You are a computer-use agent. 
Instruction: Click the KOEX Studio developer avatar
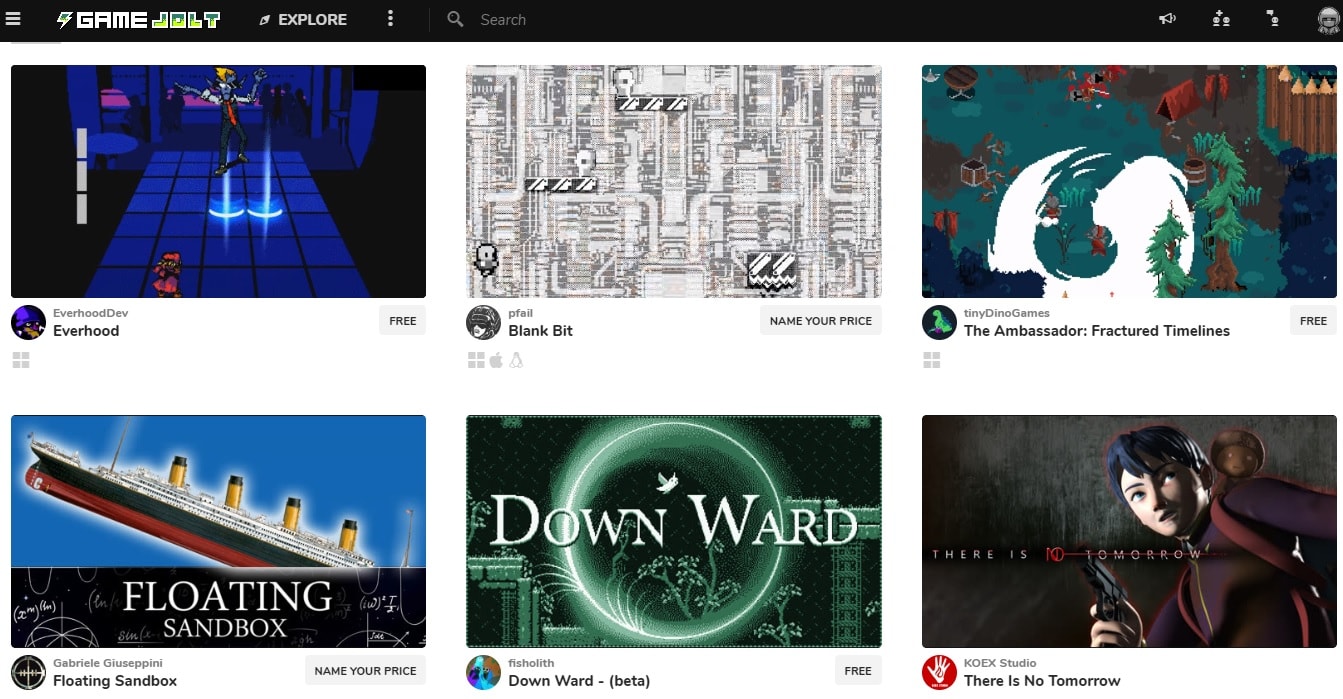click(939, 672)
